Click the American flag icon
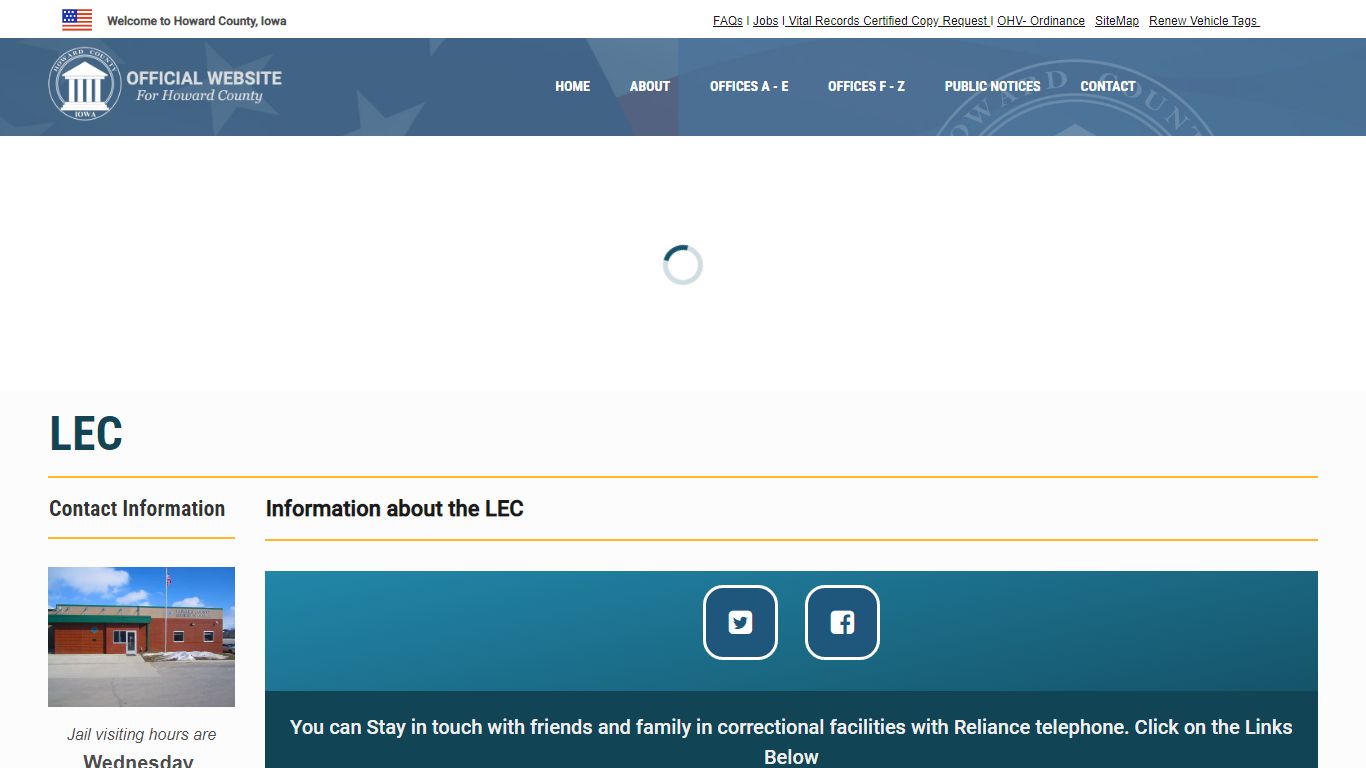 tap(77, 20)
